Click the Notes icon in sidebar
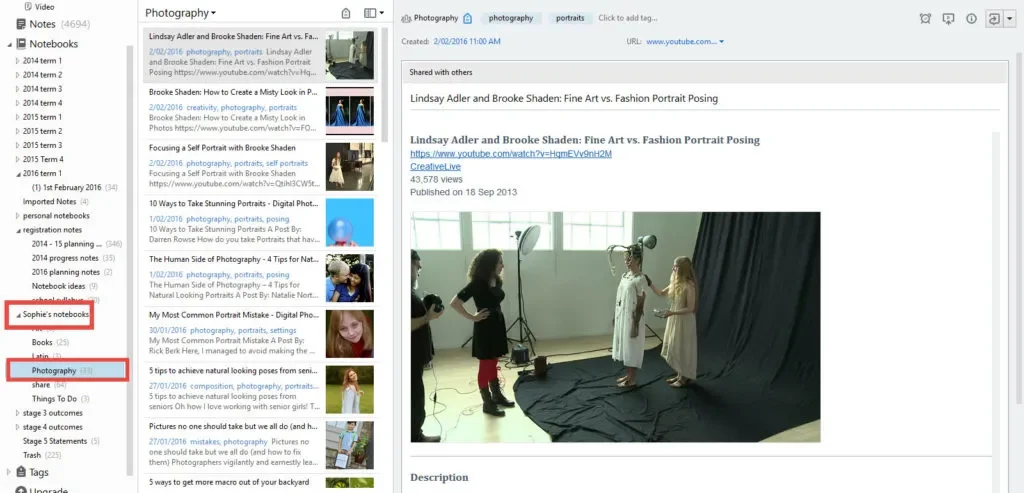The height and width of the screenshot is (493, 1024). 21,24
